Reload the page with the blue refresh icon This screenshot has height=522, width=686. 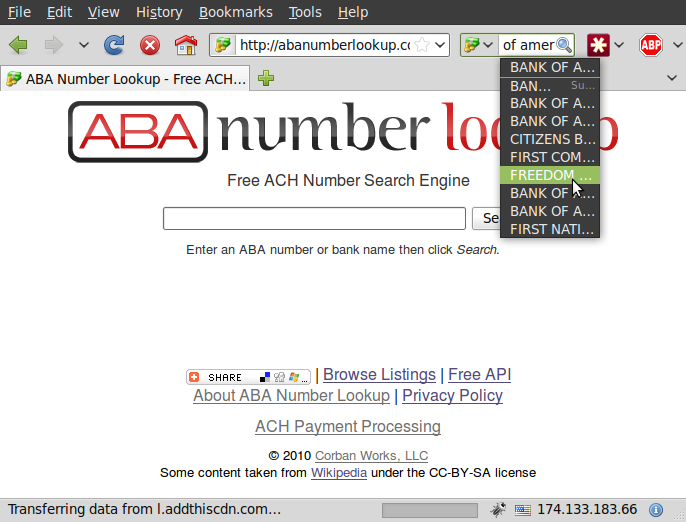tap(114, 45)
